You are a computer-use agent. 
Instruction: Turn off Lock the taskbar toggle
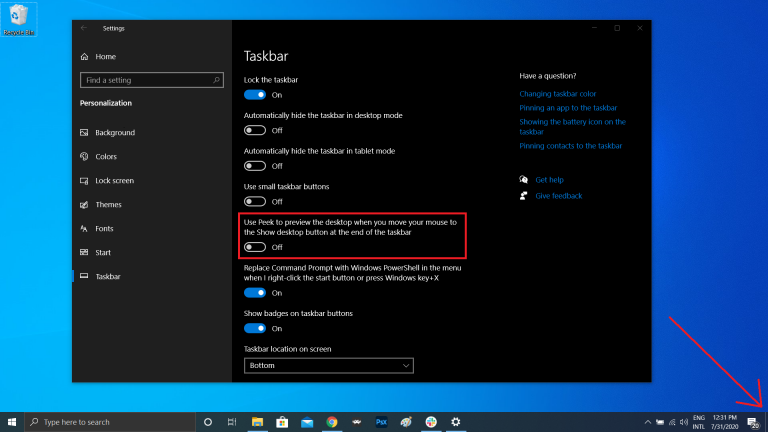tap(255, 94)
